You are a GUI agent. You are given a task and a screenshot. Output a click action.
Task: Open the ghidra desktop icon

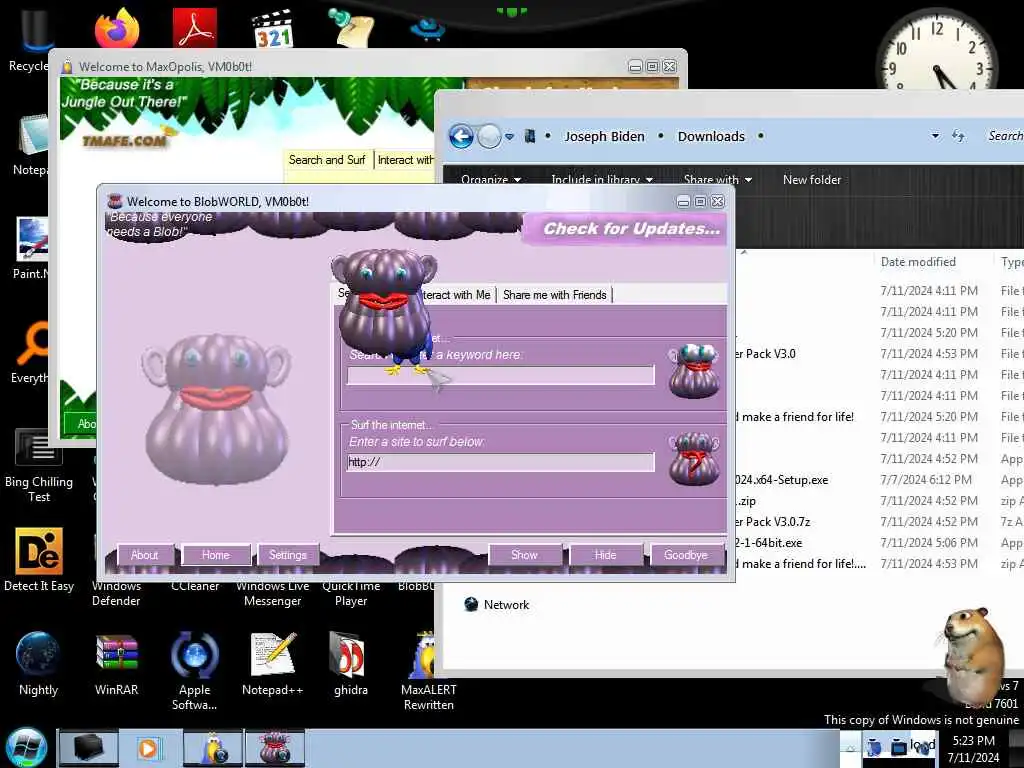point(351,664)
